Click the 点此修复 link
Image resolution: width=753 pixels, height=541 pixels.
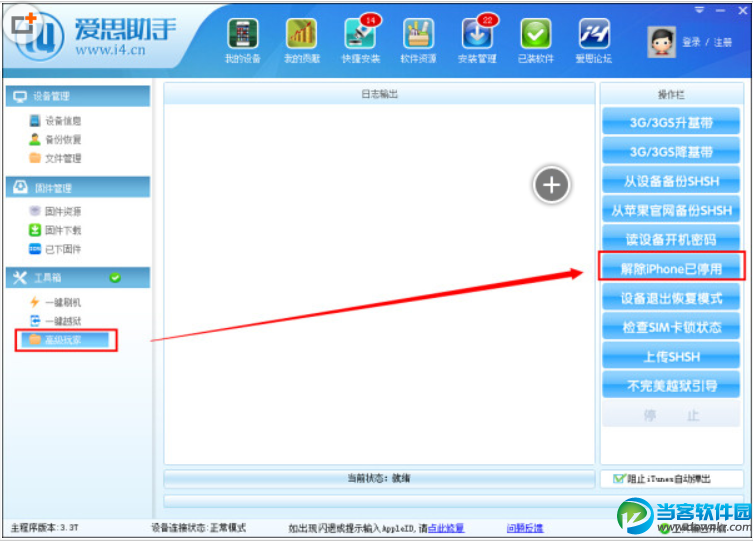446,528
